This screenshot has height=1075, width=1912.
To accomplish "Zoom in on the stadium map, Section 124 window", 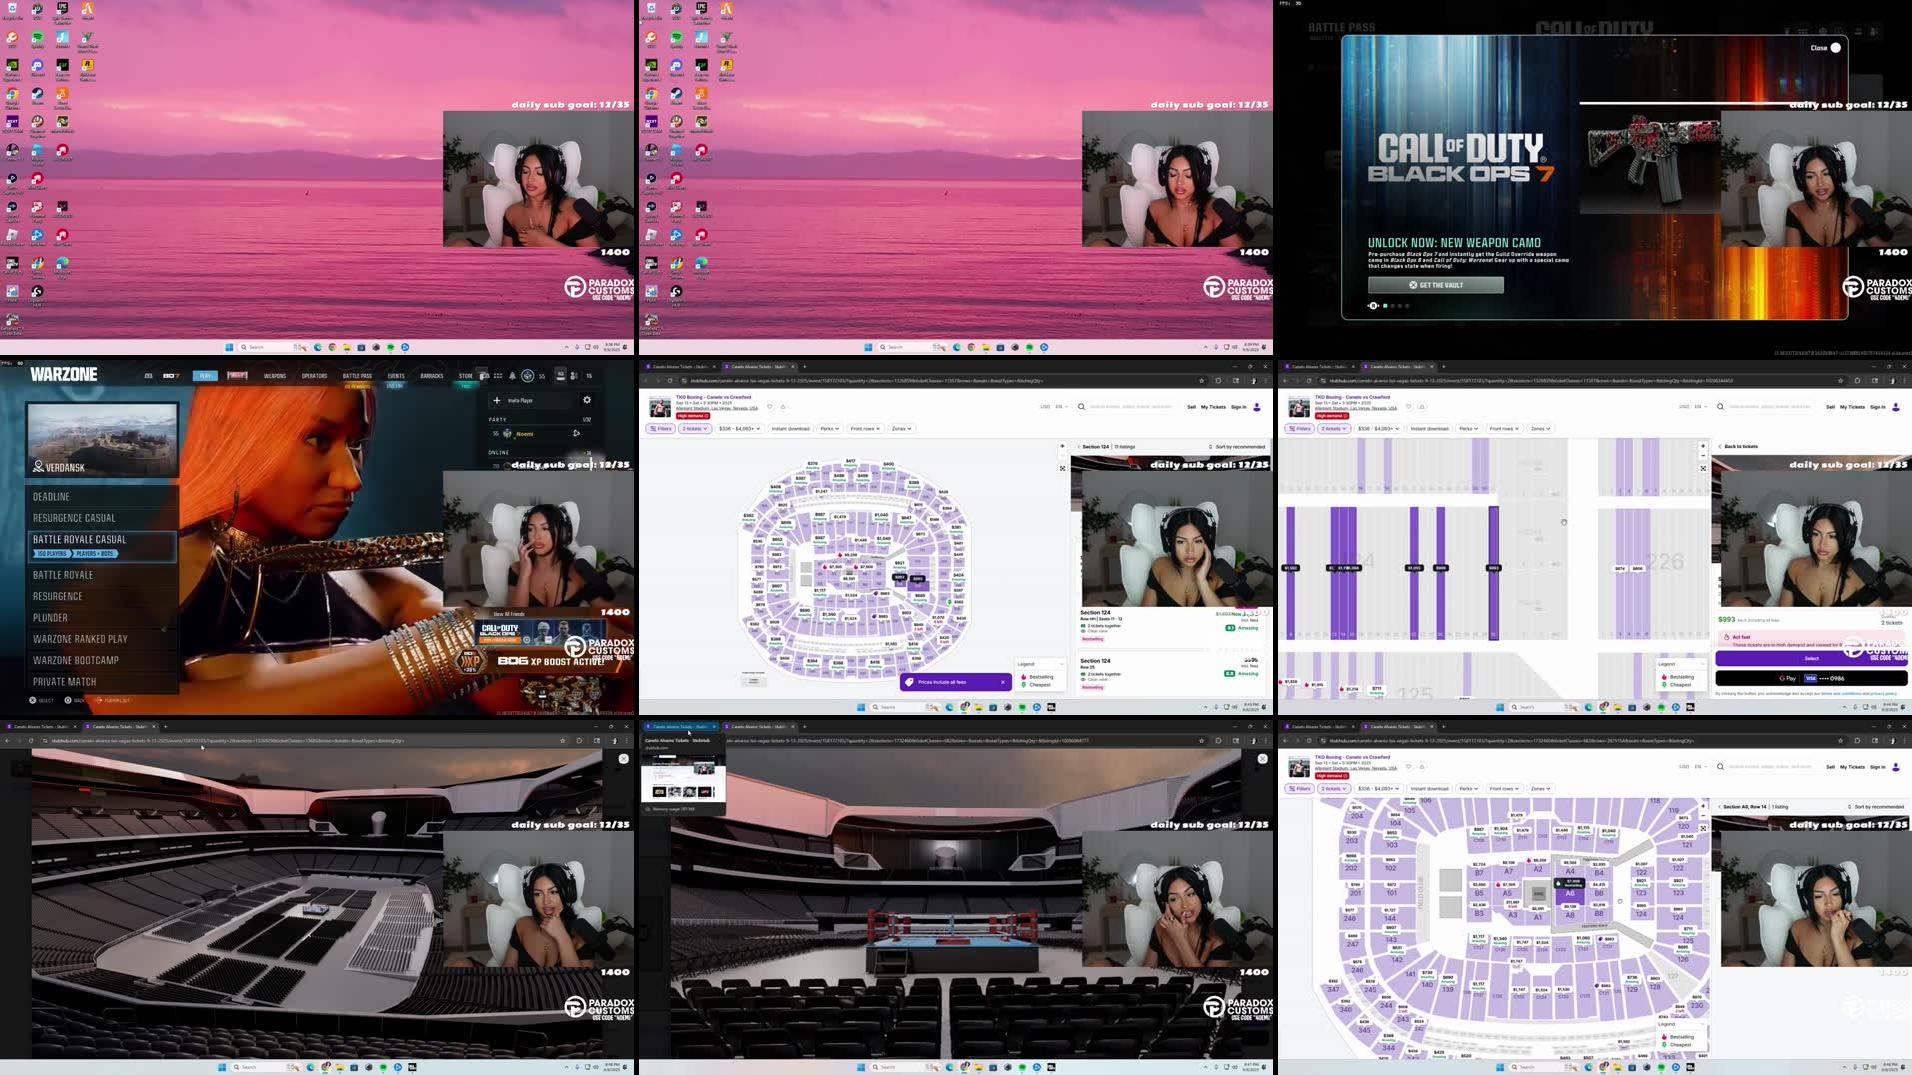I will [1062, 446].
